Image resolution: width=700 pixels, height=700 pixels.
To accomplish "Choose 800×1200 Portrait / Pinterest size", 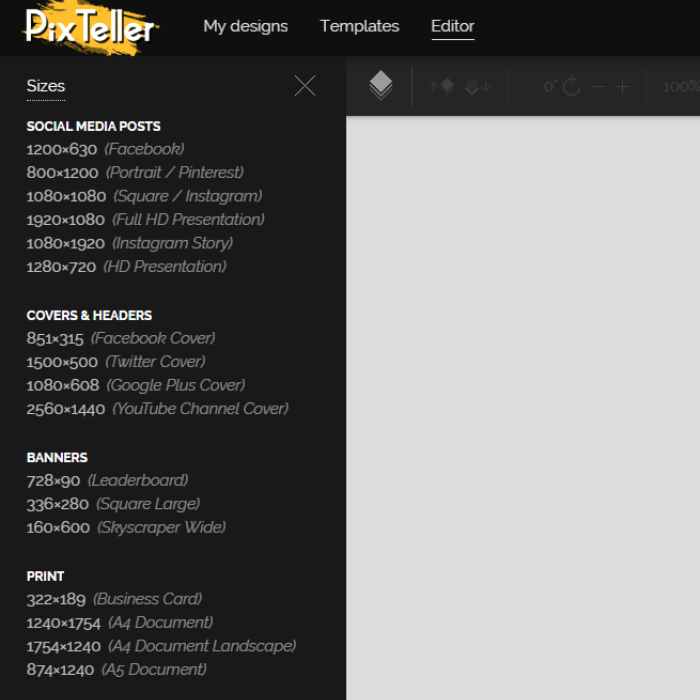I will (135, 172).
